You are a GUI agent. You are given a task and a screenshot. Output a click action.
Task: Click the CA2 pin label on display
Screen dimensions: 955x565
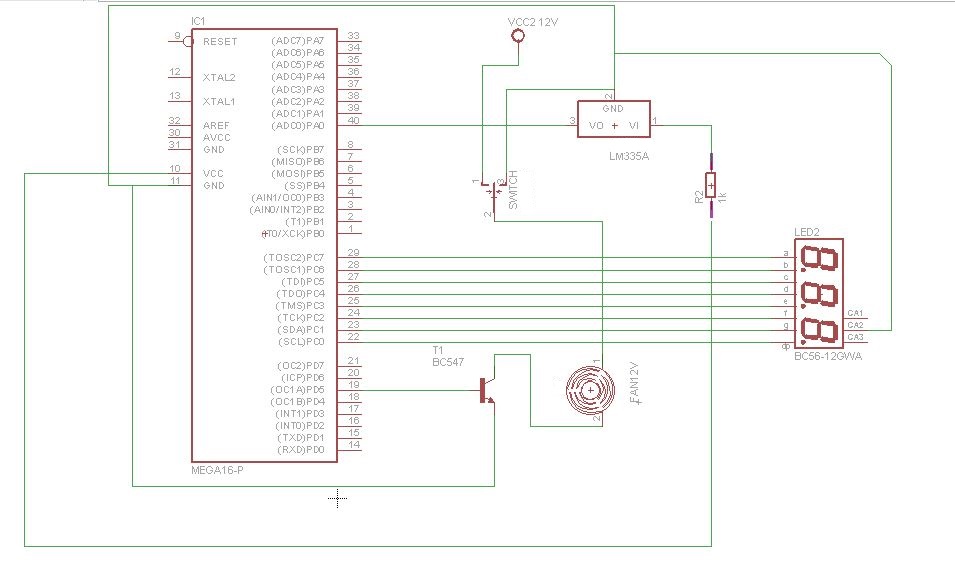click(x=855, y=325)
